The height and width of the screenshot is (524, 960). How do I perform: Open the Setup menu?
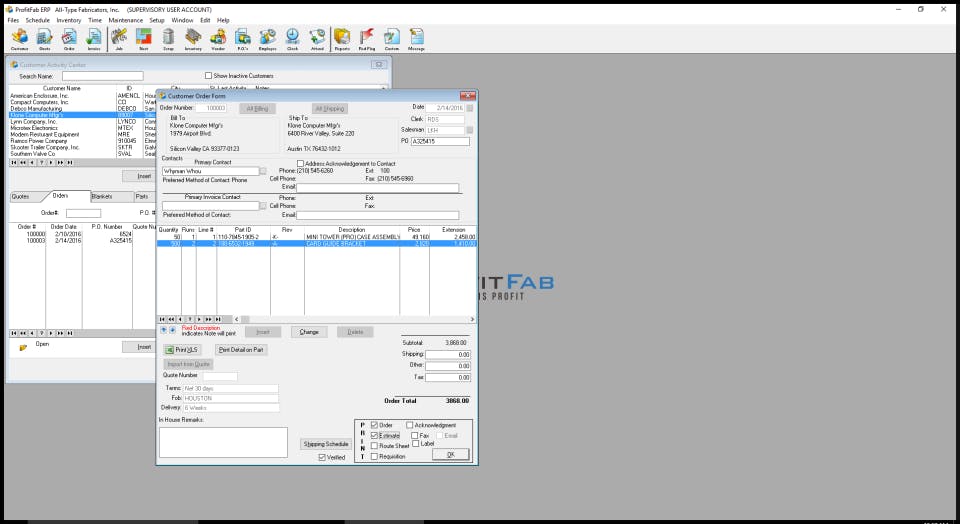tap(157, 20)
